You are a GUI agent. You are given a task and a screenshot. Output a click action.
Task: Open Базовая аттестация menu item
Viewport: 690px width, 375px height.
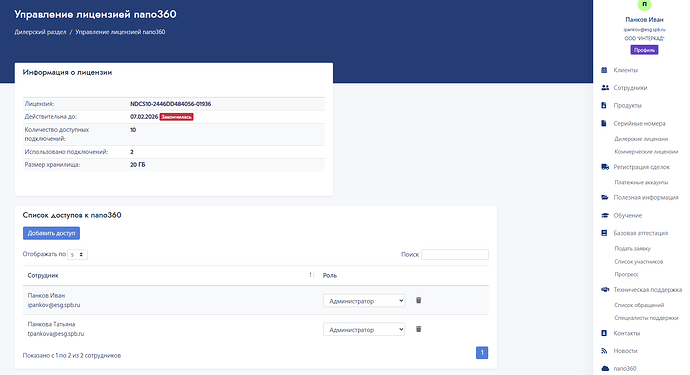pyautogui.click(x=641, y=233)
